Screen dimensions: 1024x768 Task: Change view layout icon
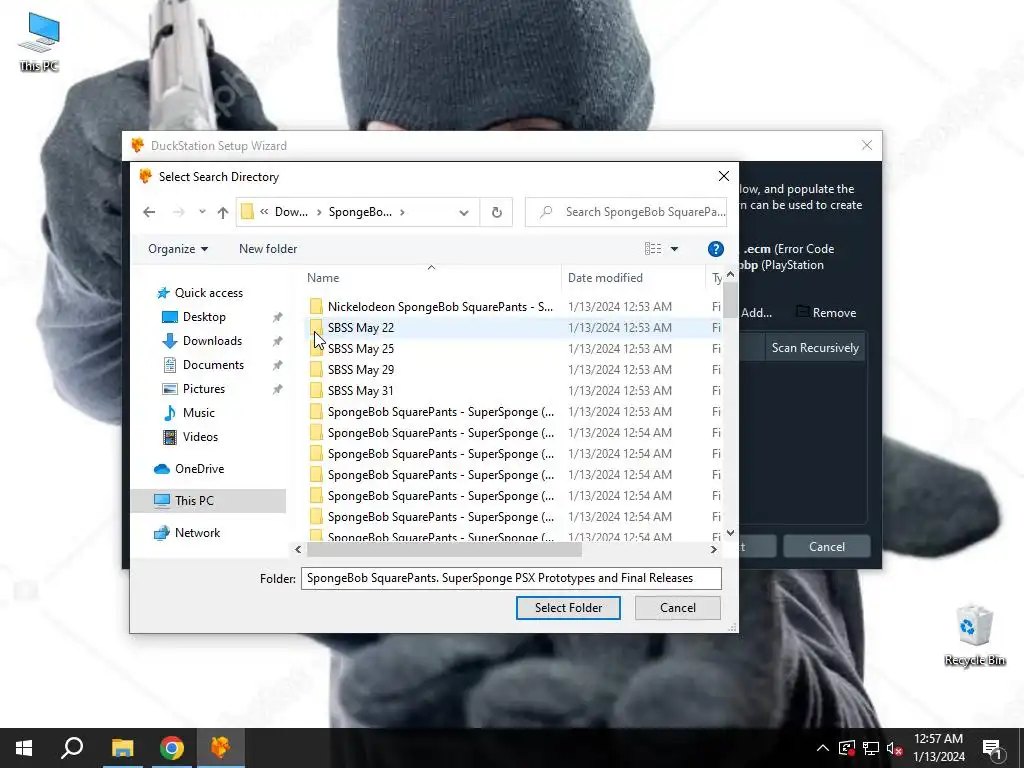coord(652,249)
